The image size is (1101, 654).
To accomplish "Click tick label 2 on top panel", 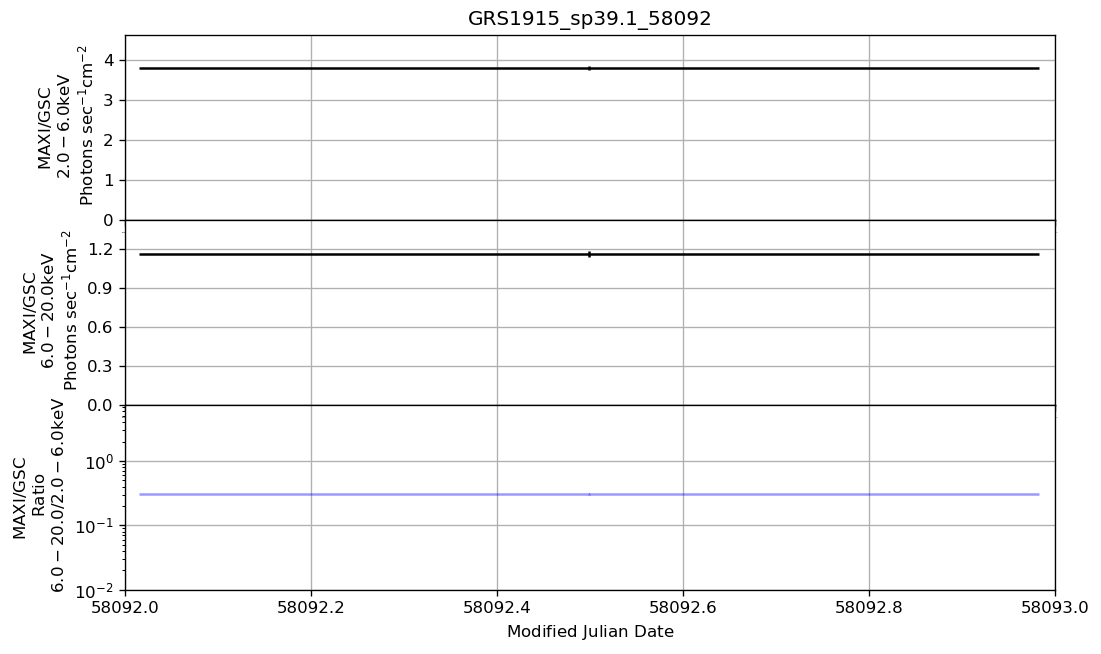I will click(108, 140).
